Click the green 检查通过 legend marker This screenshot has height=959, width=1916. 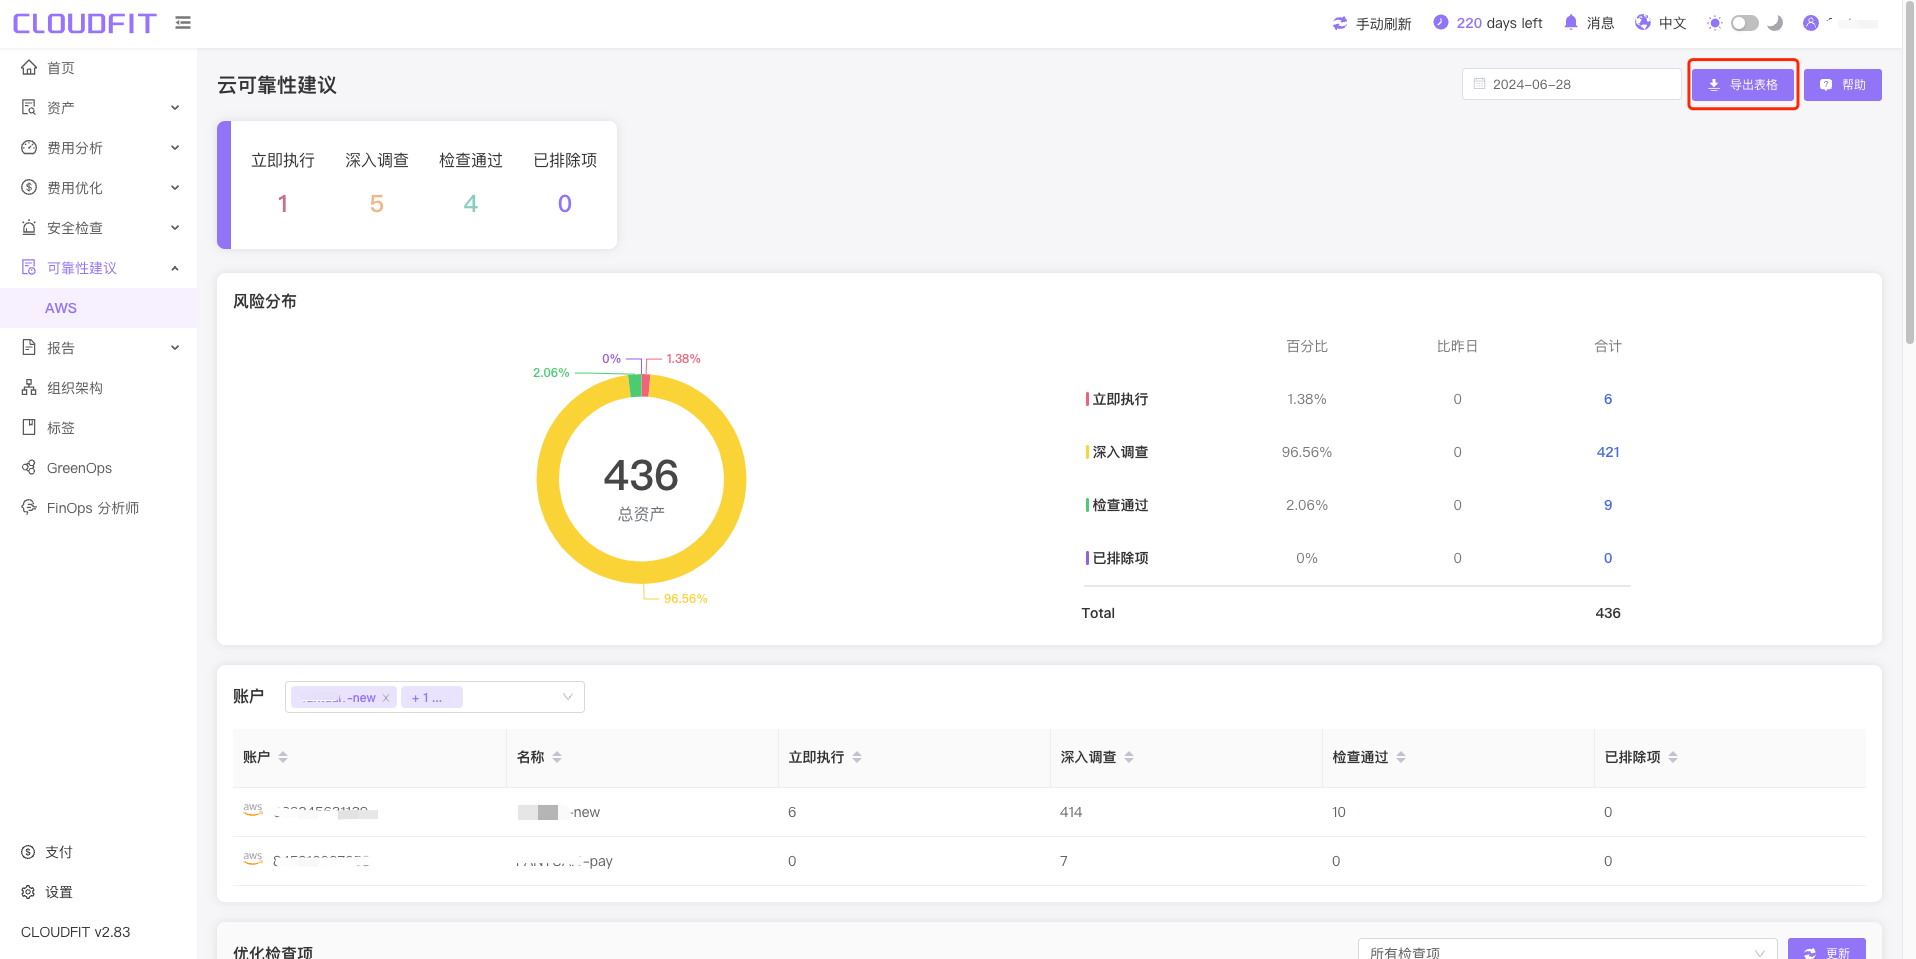click(x=1087, y=505)
